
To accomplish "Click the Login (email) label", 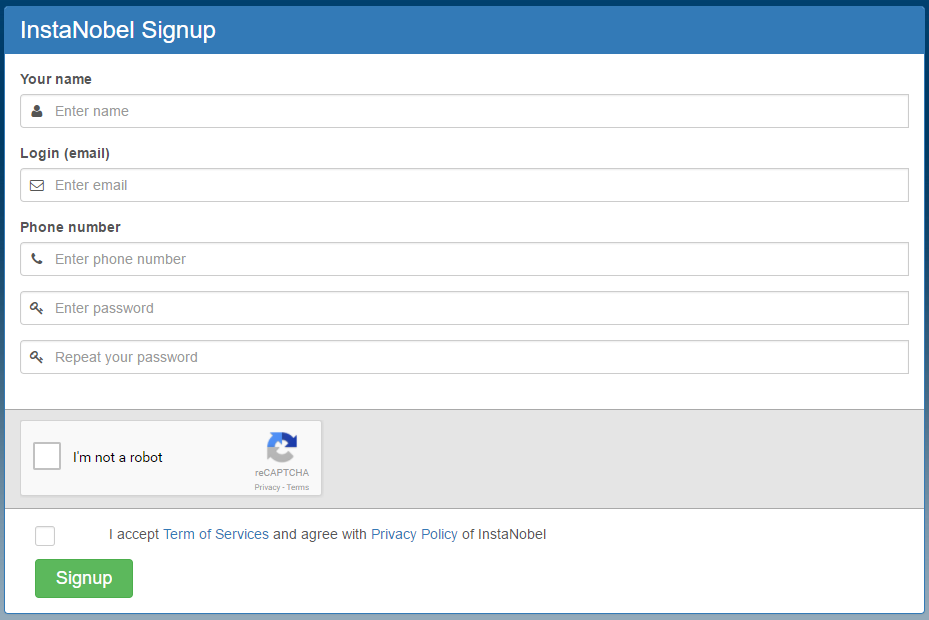I will coord(65,154).
